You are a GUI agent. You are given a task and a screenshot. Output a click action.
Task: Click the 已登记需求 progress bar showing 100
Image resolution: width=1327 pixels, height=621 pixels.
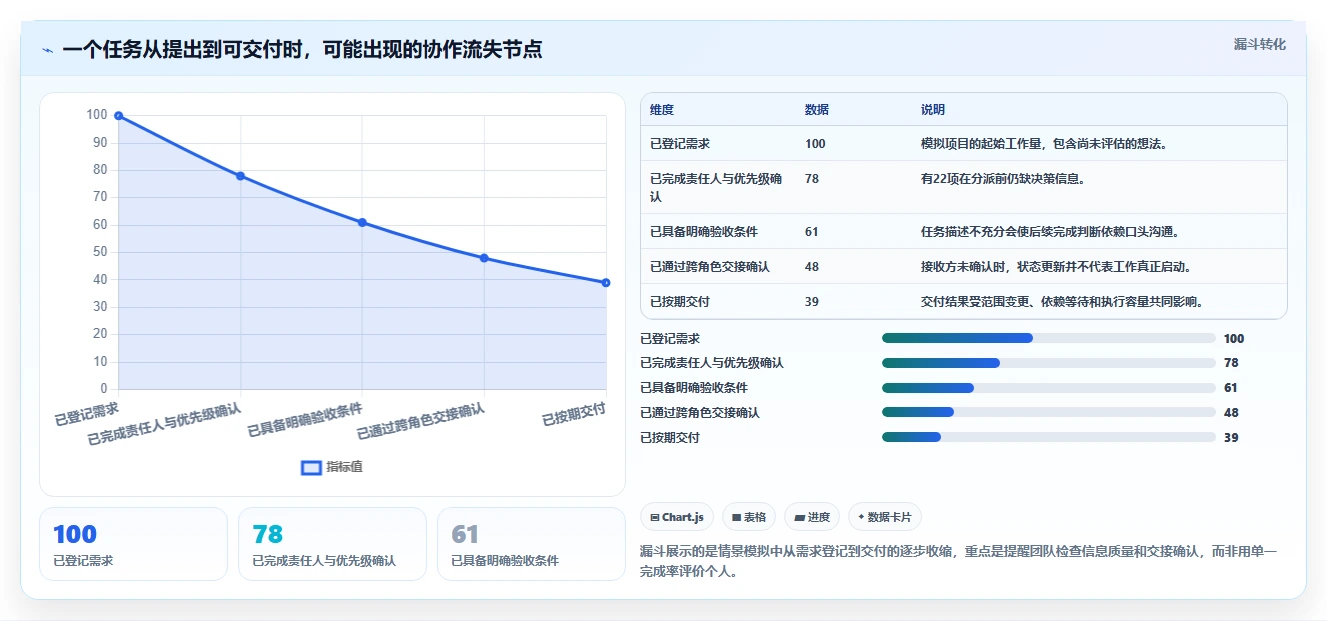tap(1049, 338)
